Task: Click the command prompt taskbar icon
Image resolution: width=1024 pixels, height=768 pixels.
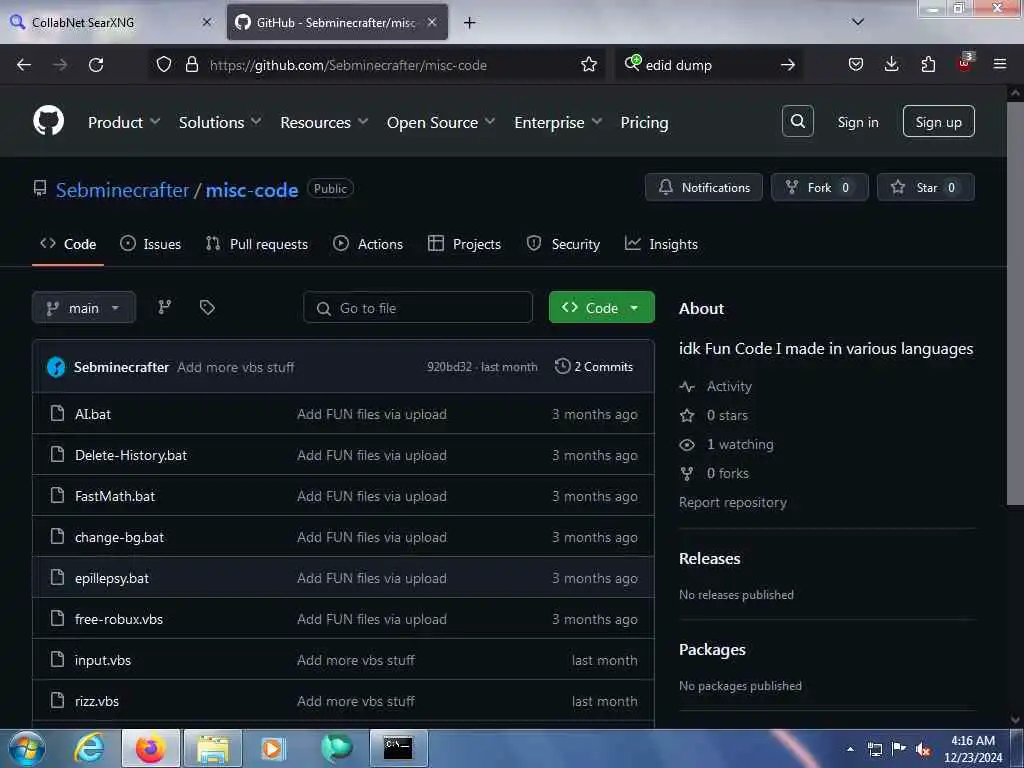Action: pos(398,748)
